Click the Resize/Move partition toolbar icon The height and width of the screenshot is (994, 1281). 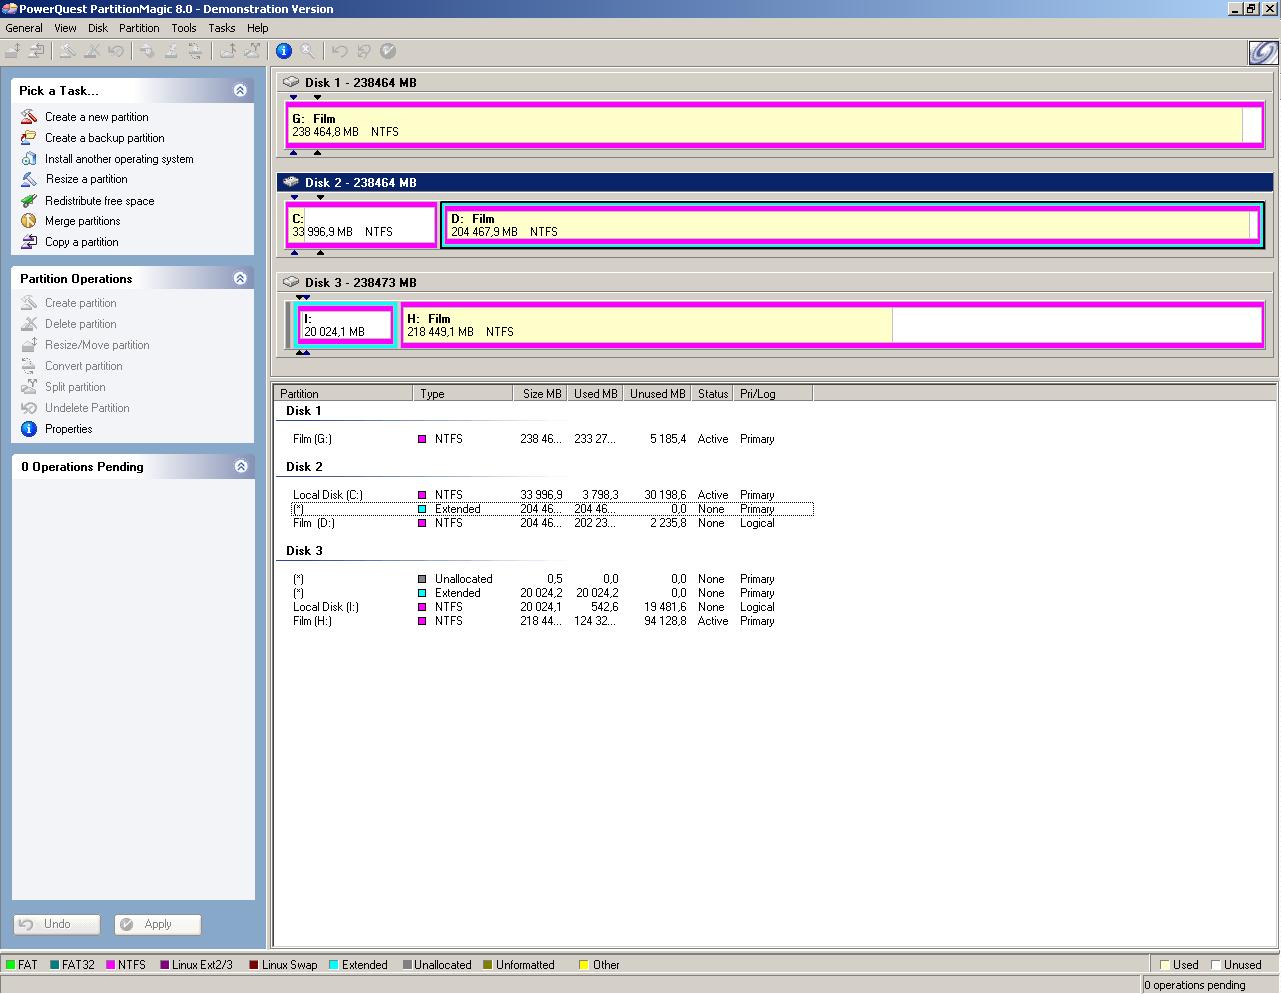click(x=13, y=51)
